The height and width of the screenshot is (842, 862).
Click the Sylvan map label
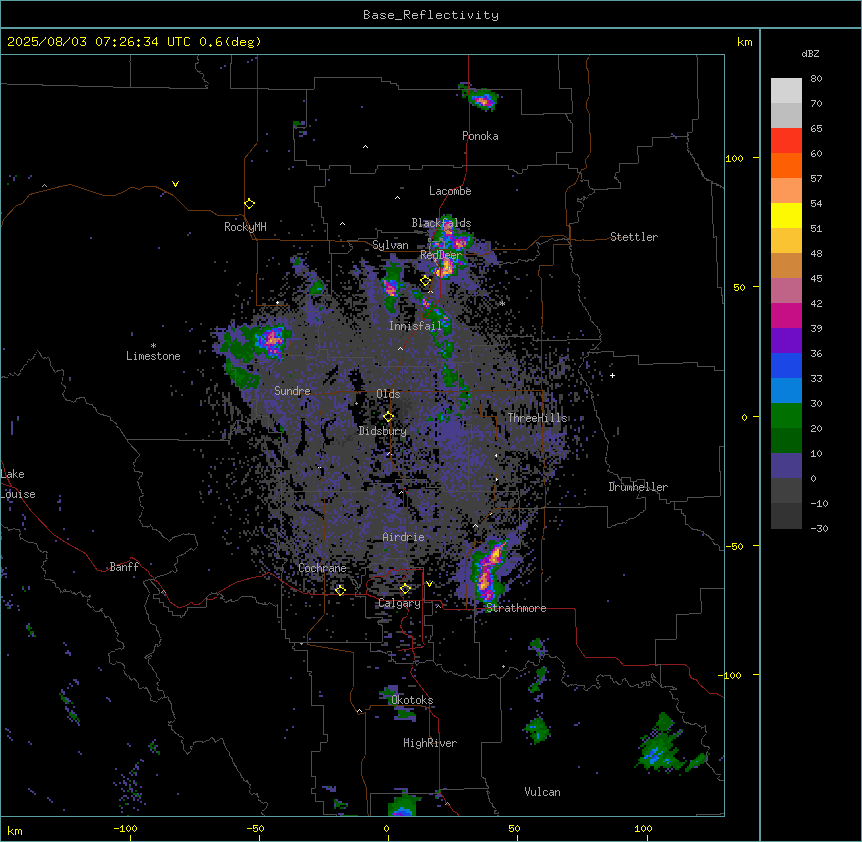tap(390, 245)
